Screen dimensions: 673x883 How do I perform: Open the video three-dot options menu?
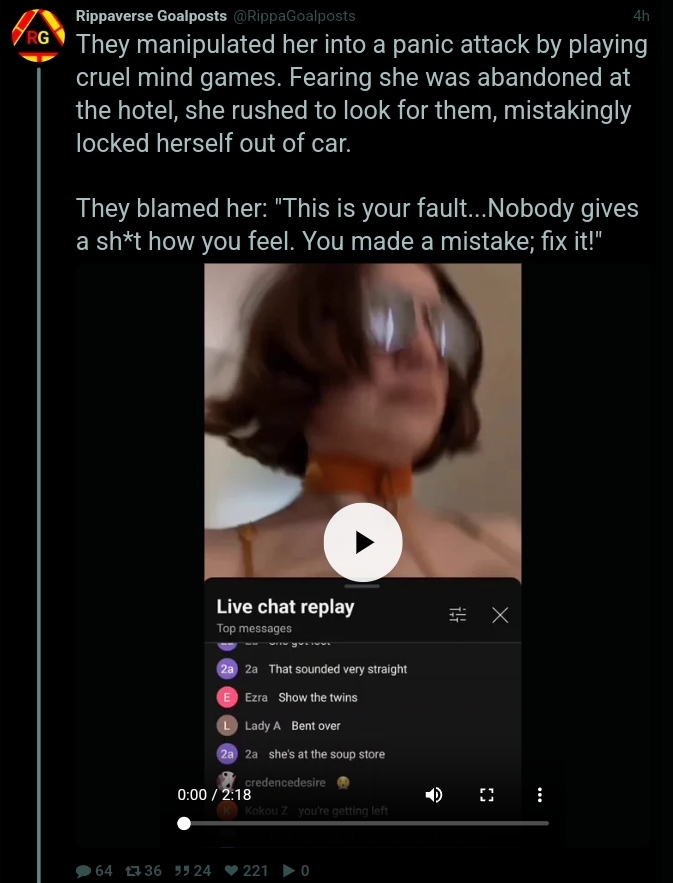tap(540, 795)
